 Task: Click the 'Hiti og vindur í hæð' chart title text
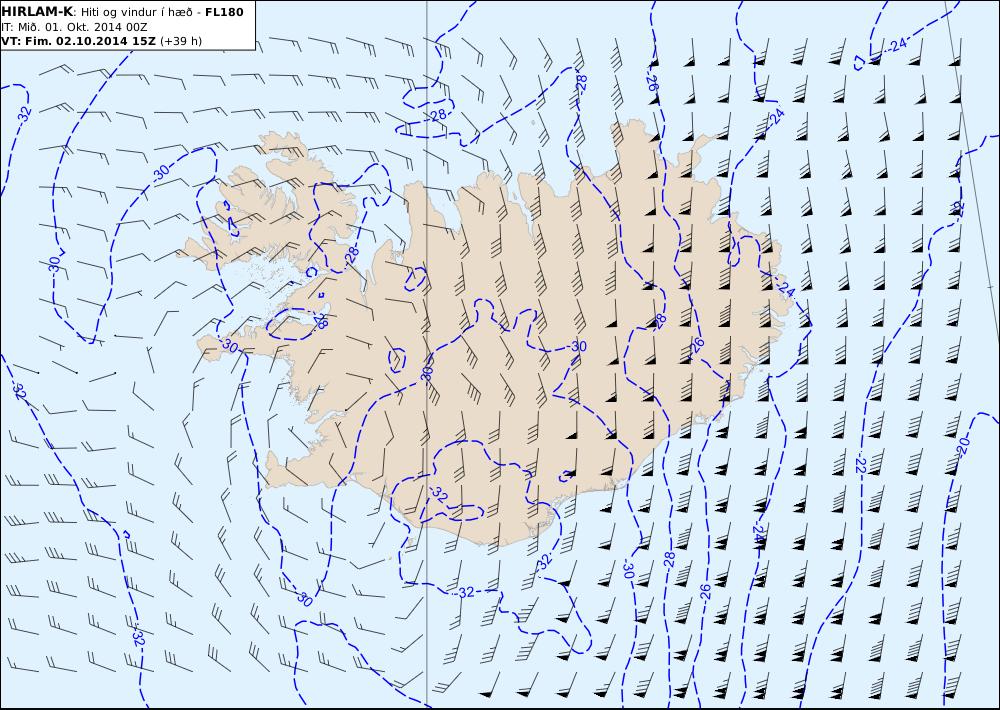(x=137, y=12)
